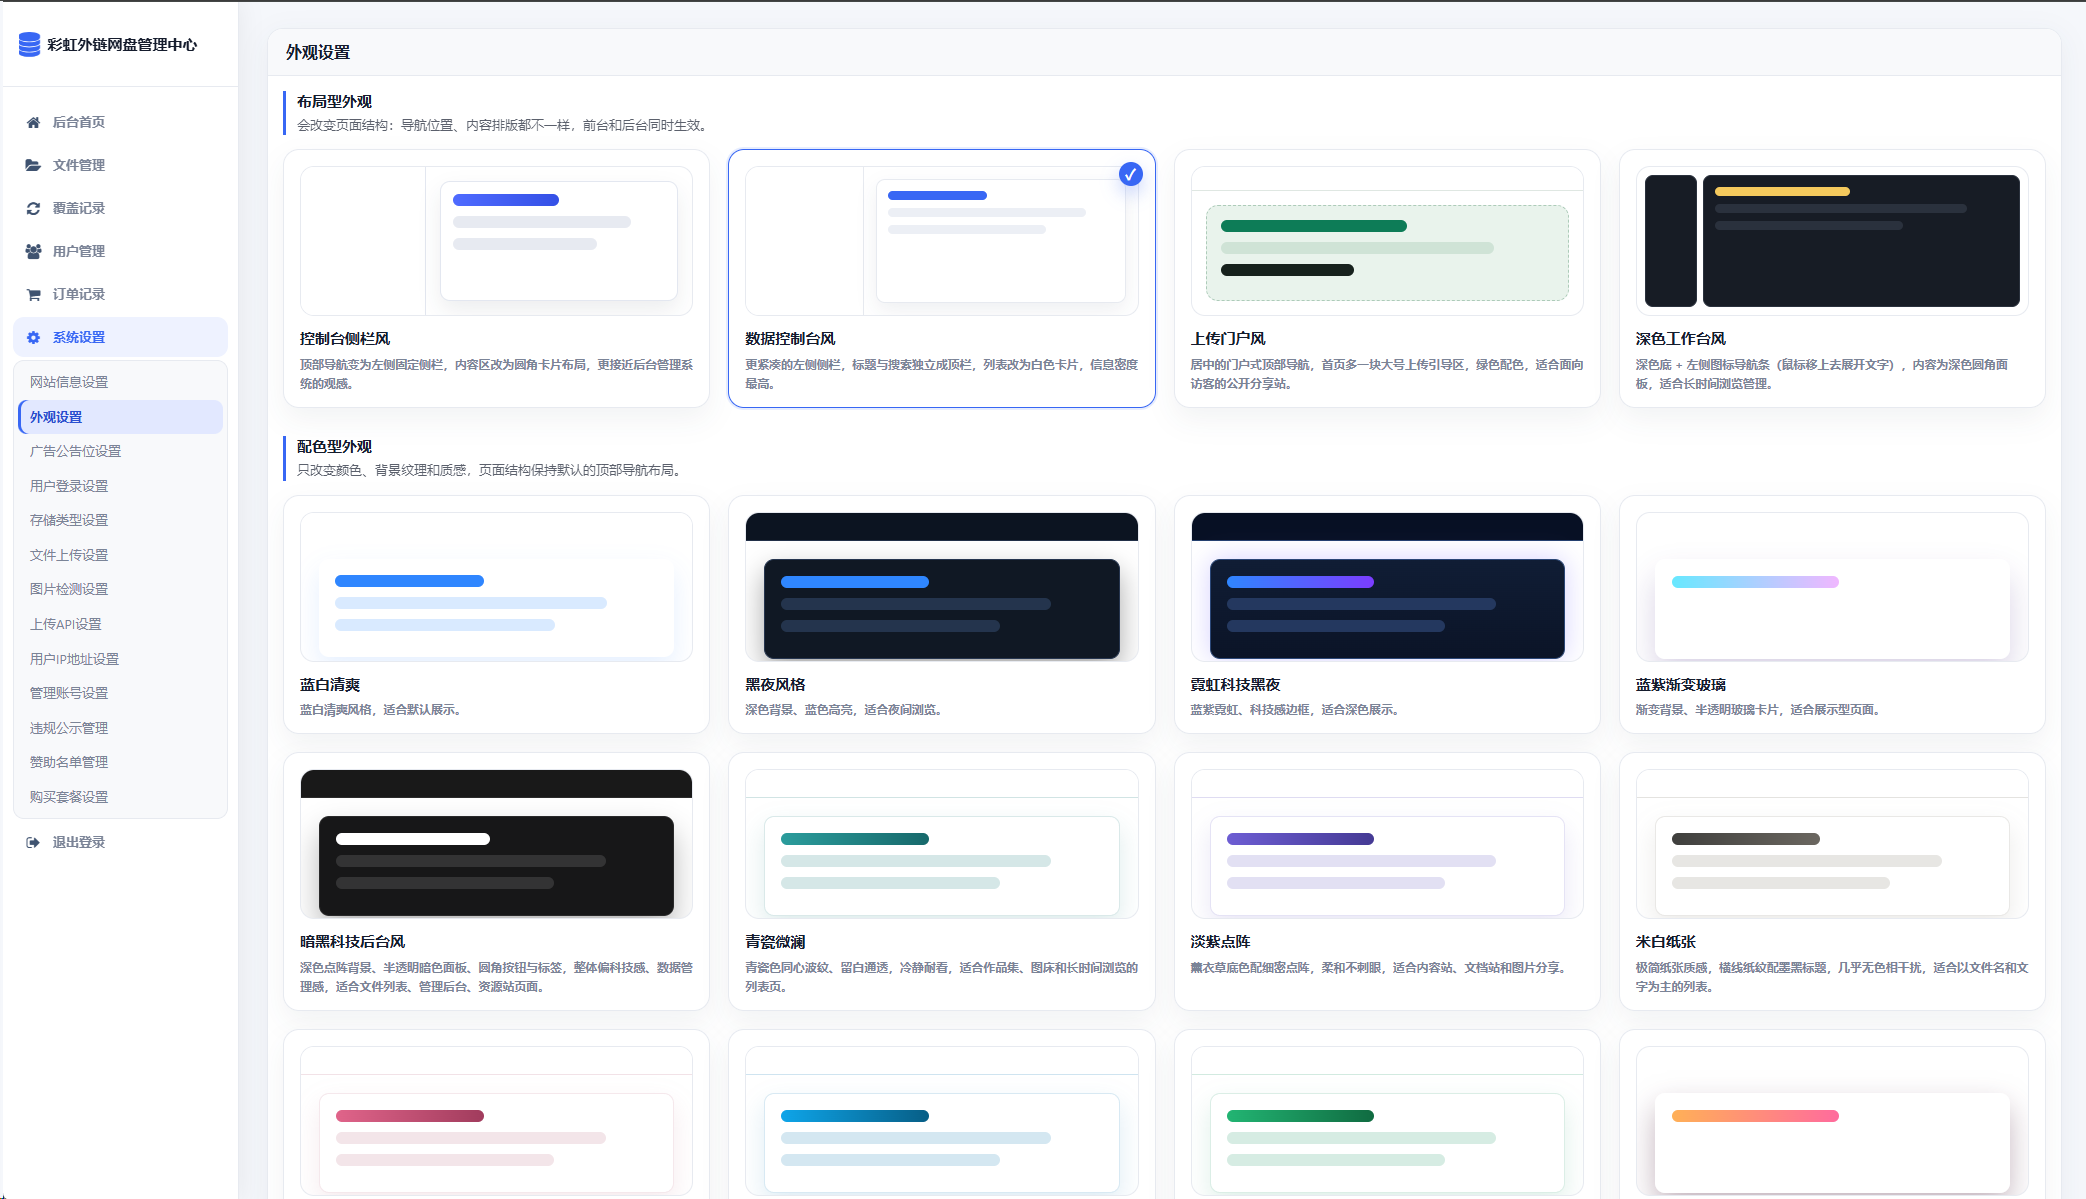Open 广告公告位设置 submenu item

[x=120, y=451]
